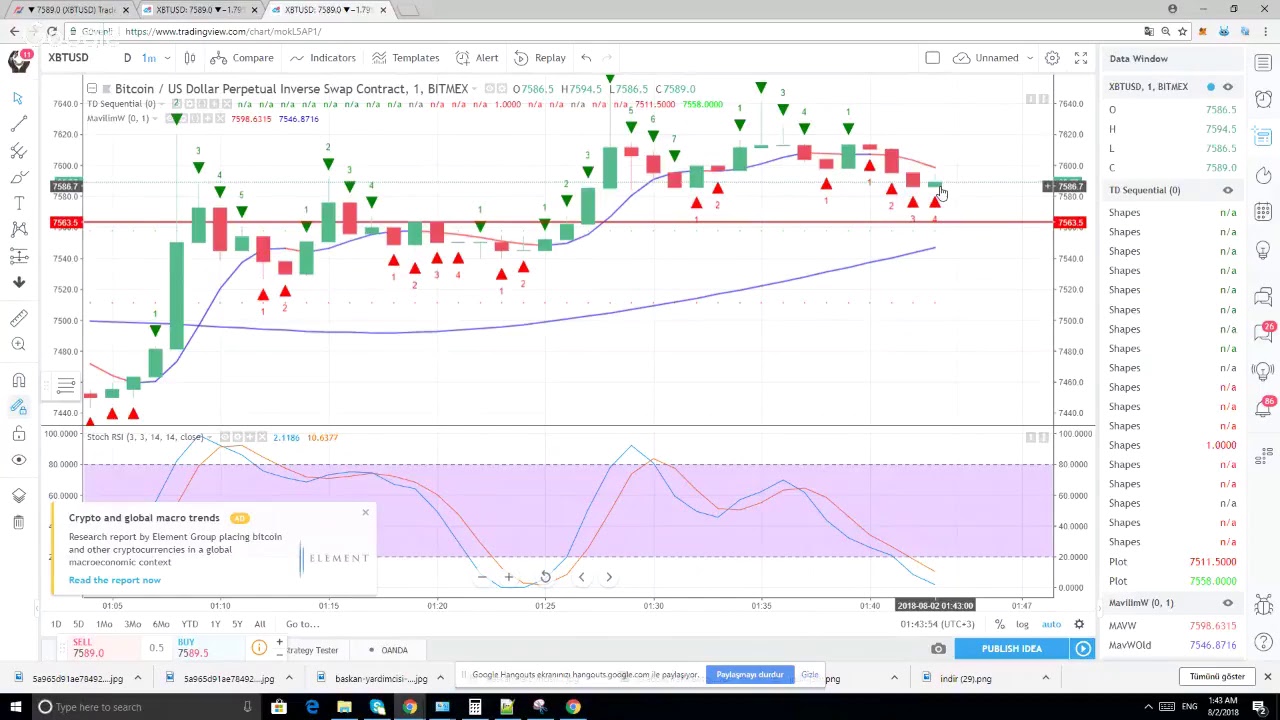Collapse the main chart legend box
The height and width of the screenshot is (720, 1280).
click(92, 89)
